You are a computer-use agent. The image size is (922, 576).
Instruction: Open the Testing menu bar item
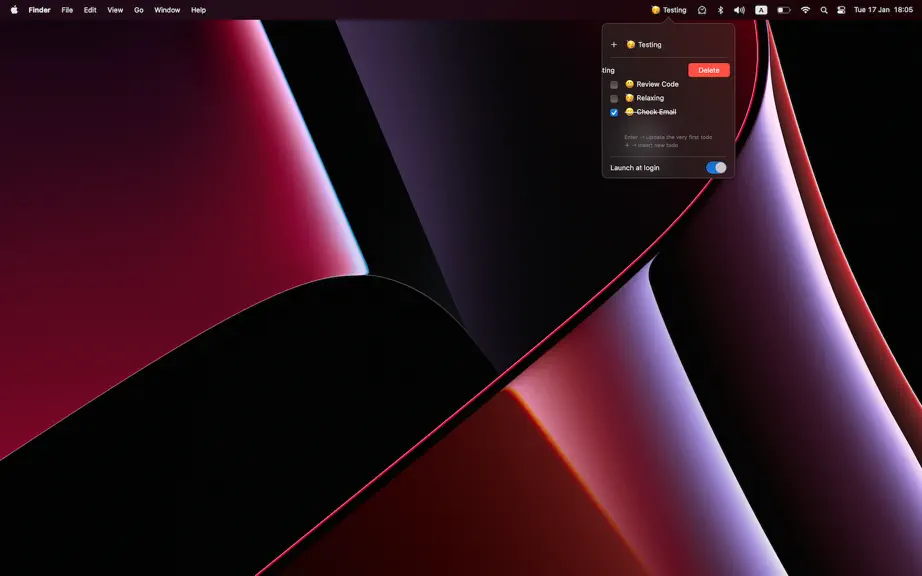[x=669, y=10]
